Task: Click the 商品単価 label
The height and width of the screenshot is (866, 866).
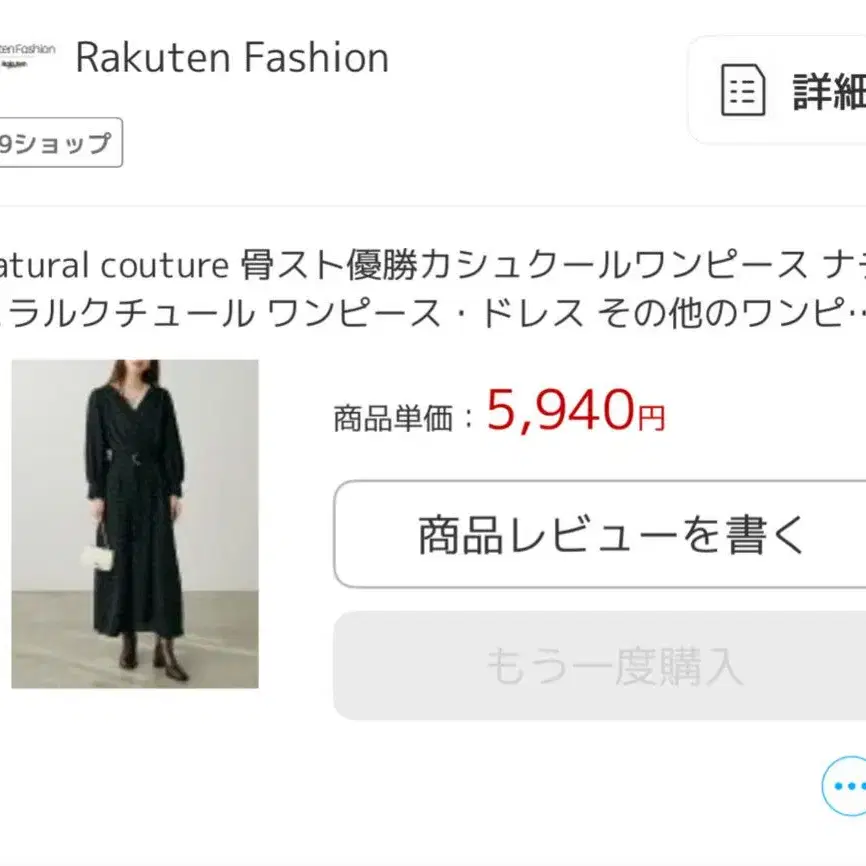Action: click(393, 417)
